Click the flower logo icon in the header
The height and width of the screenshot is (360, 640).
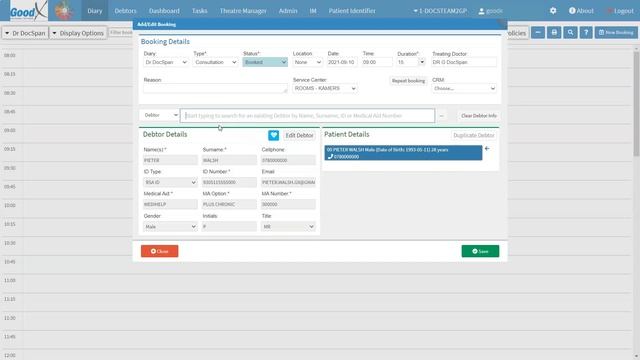pyautogui.click(x=64, y=11)
